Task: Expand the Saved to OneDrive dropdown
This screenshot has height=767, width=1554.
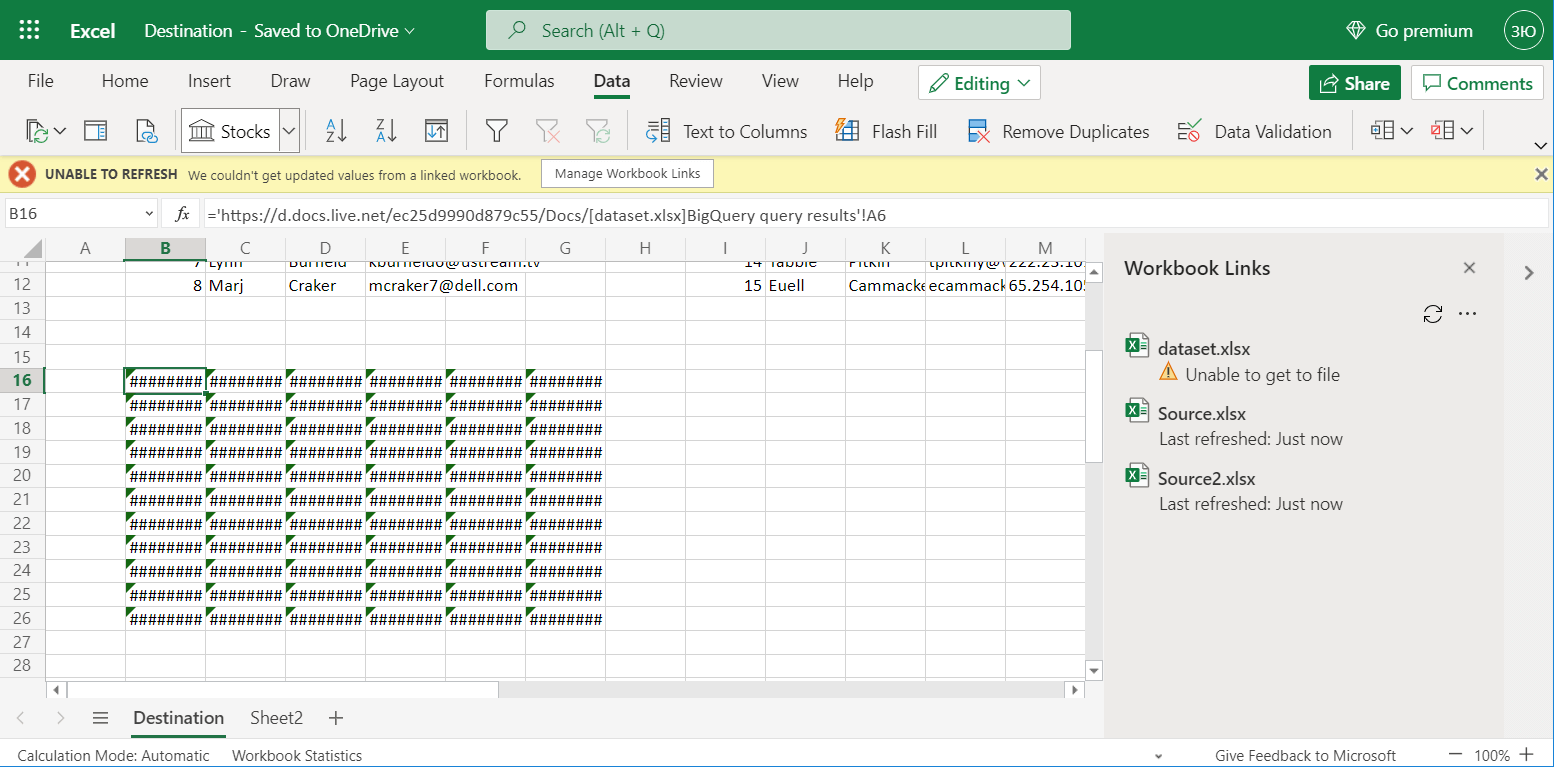Action: pos(409,30)
